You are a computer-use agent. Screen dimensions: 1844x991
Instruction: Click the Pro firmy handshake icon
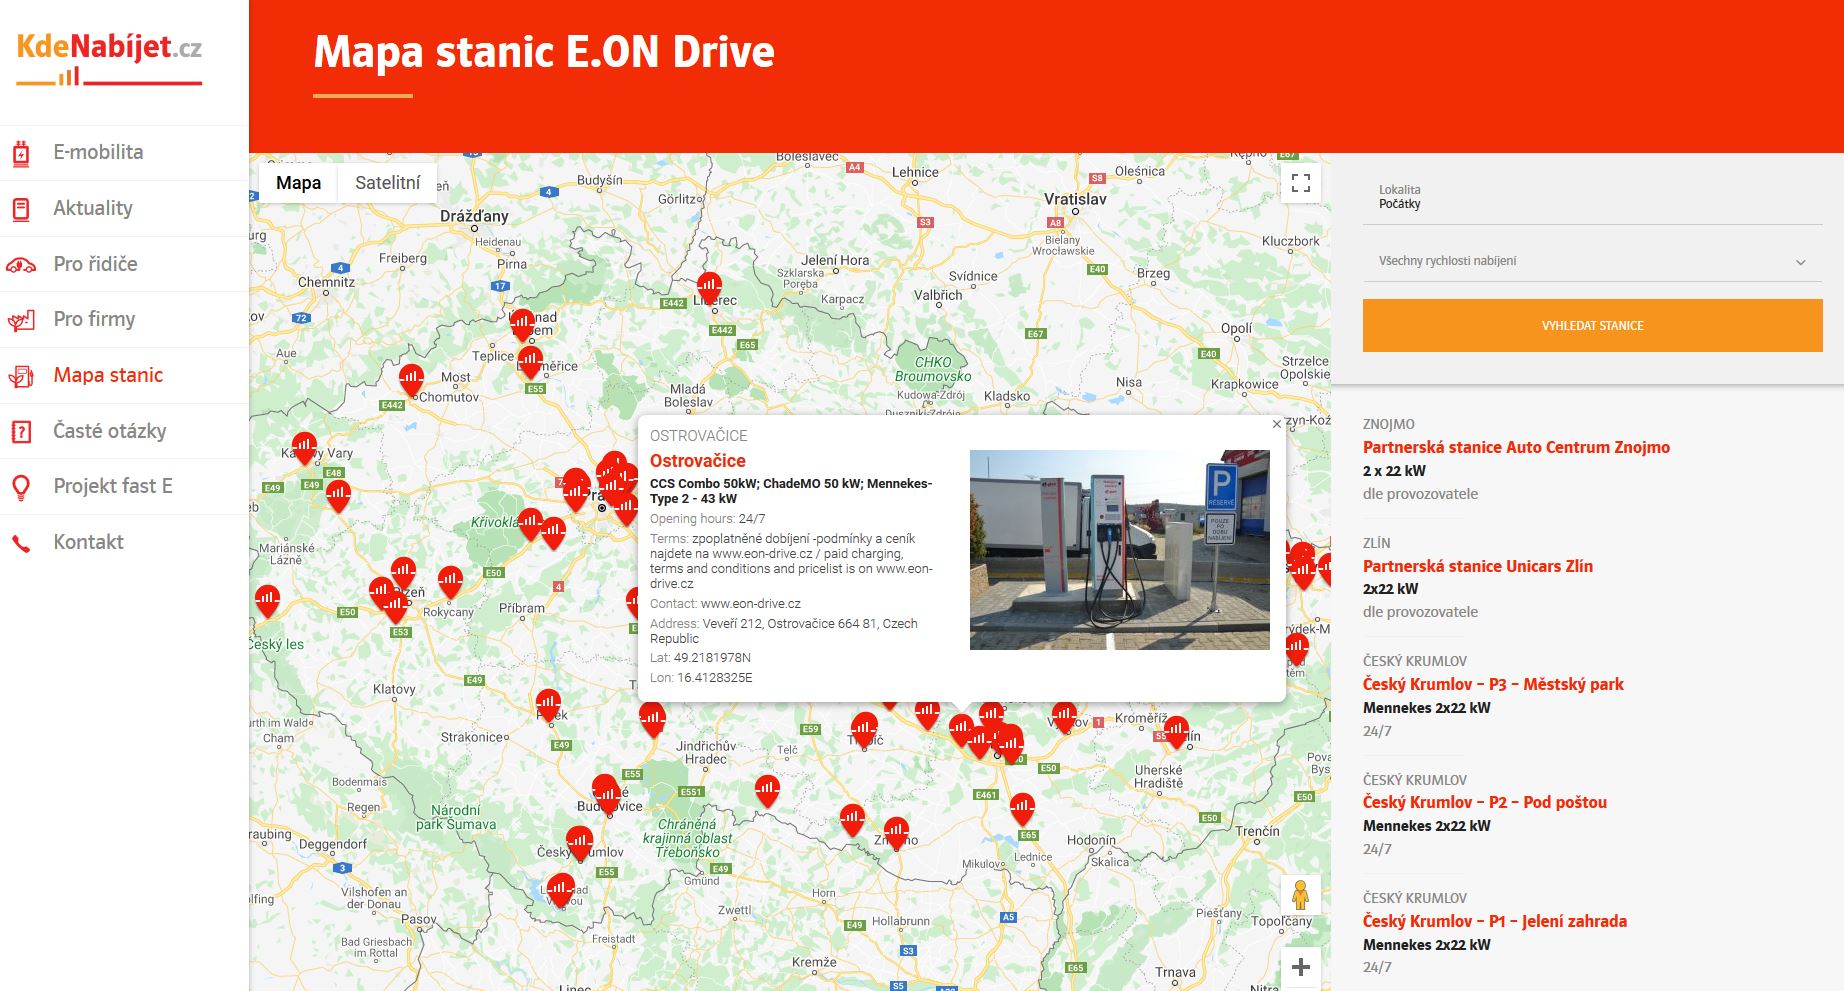pyautogui.click(x=21, y=320)
